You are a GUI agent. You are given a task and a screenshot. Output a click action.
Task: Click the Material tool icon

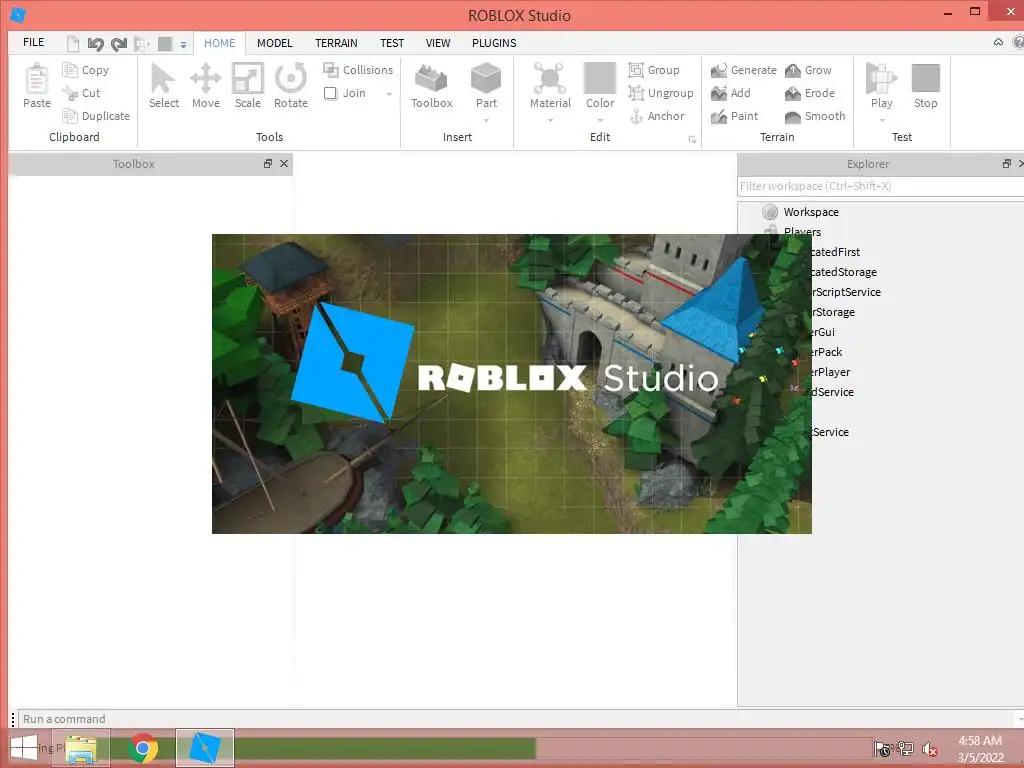pos(550,78)
